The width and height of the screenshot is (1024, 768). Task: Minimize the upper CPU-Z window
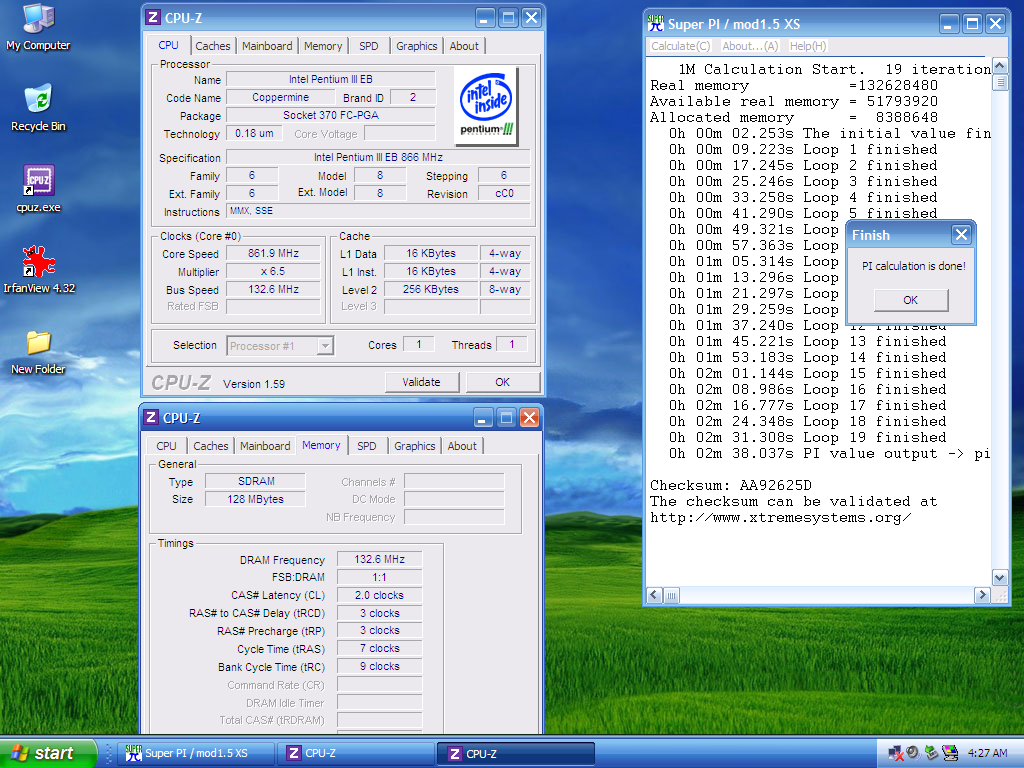point(485,18)
